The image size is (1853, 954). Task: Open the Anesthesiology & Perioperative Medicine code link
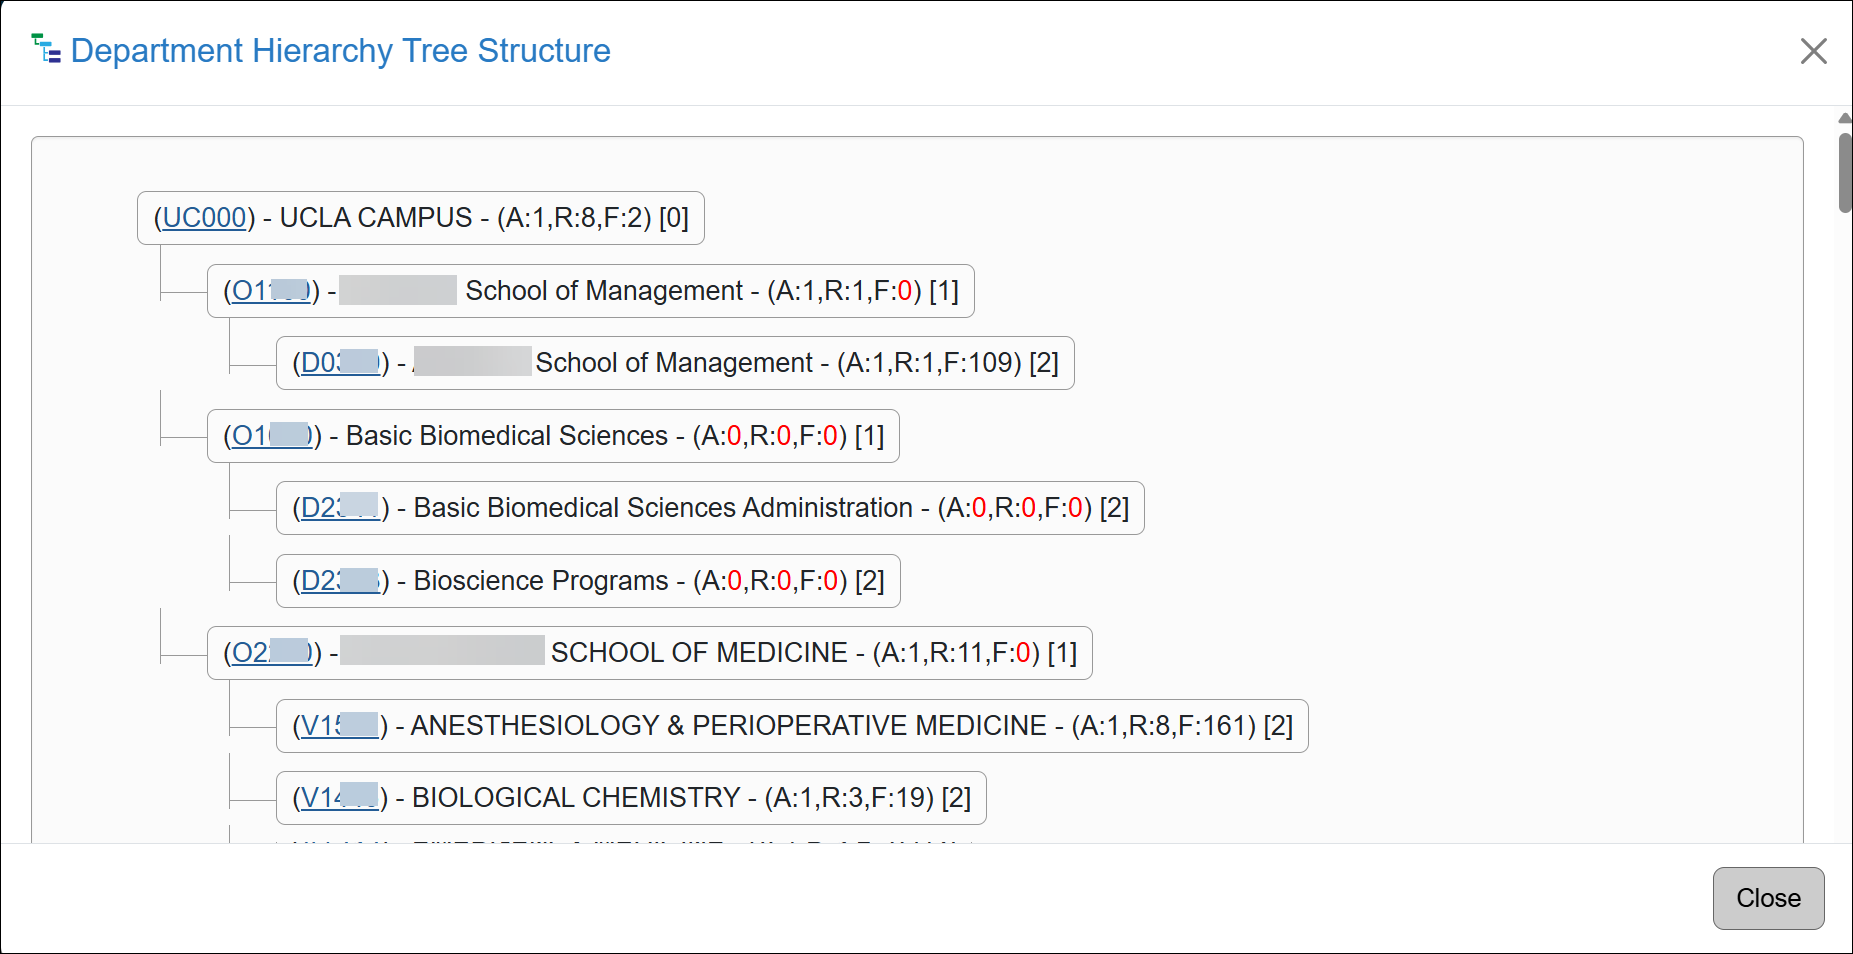click(341, 726)
